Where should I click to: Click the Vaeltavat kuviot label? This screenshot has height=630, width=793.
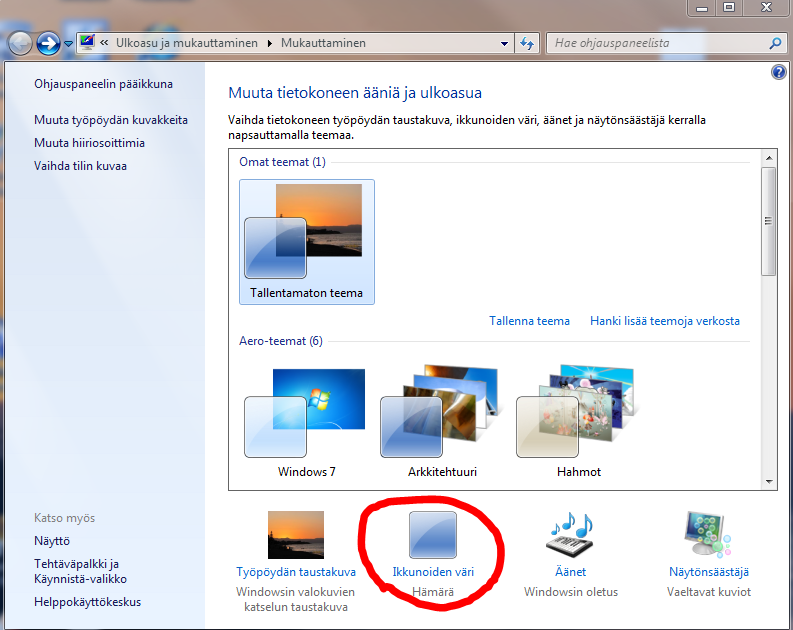pos(709,592)
